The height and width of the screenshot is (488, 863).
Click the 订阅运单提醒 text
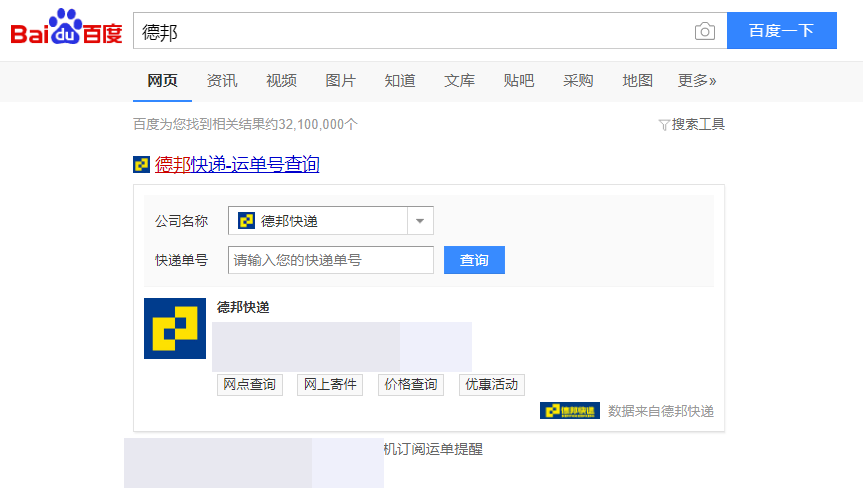440,449
